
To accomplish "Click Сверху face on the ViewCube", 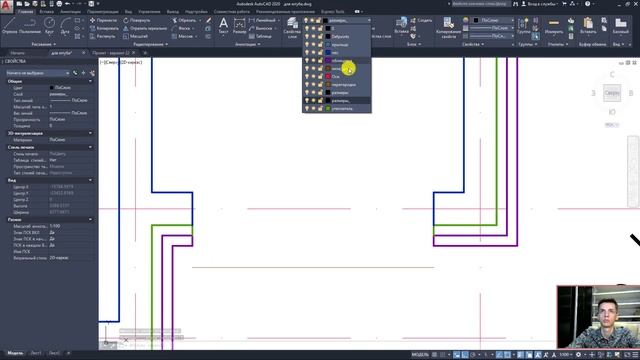I will [x=612, y=93].
